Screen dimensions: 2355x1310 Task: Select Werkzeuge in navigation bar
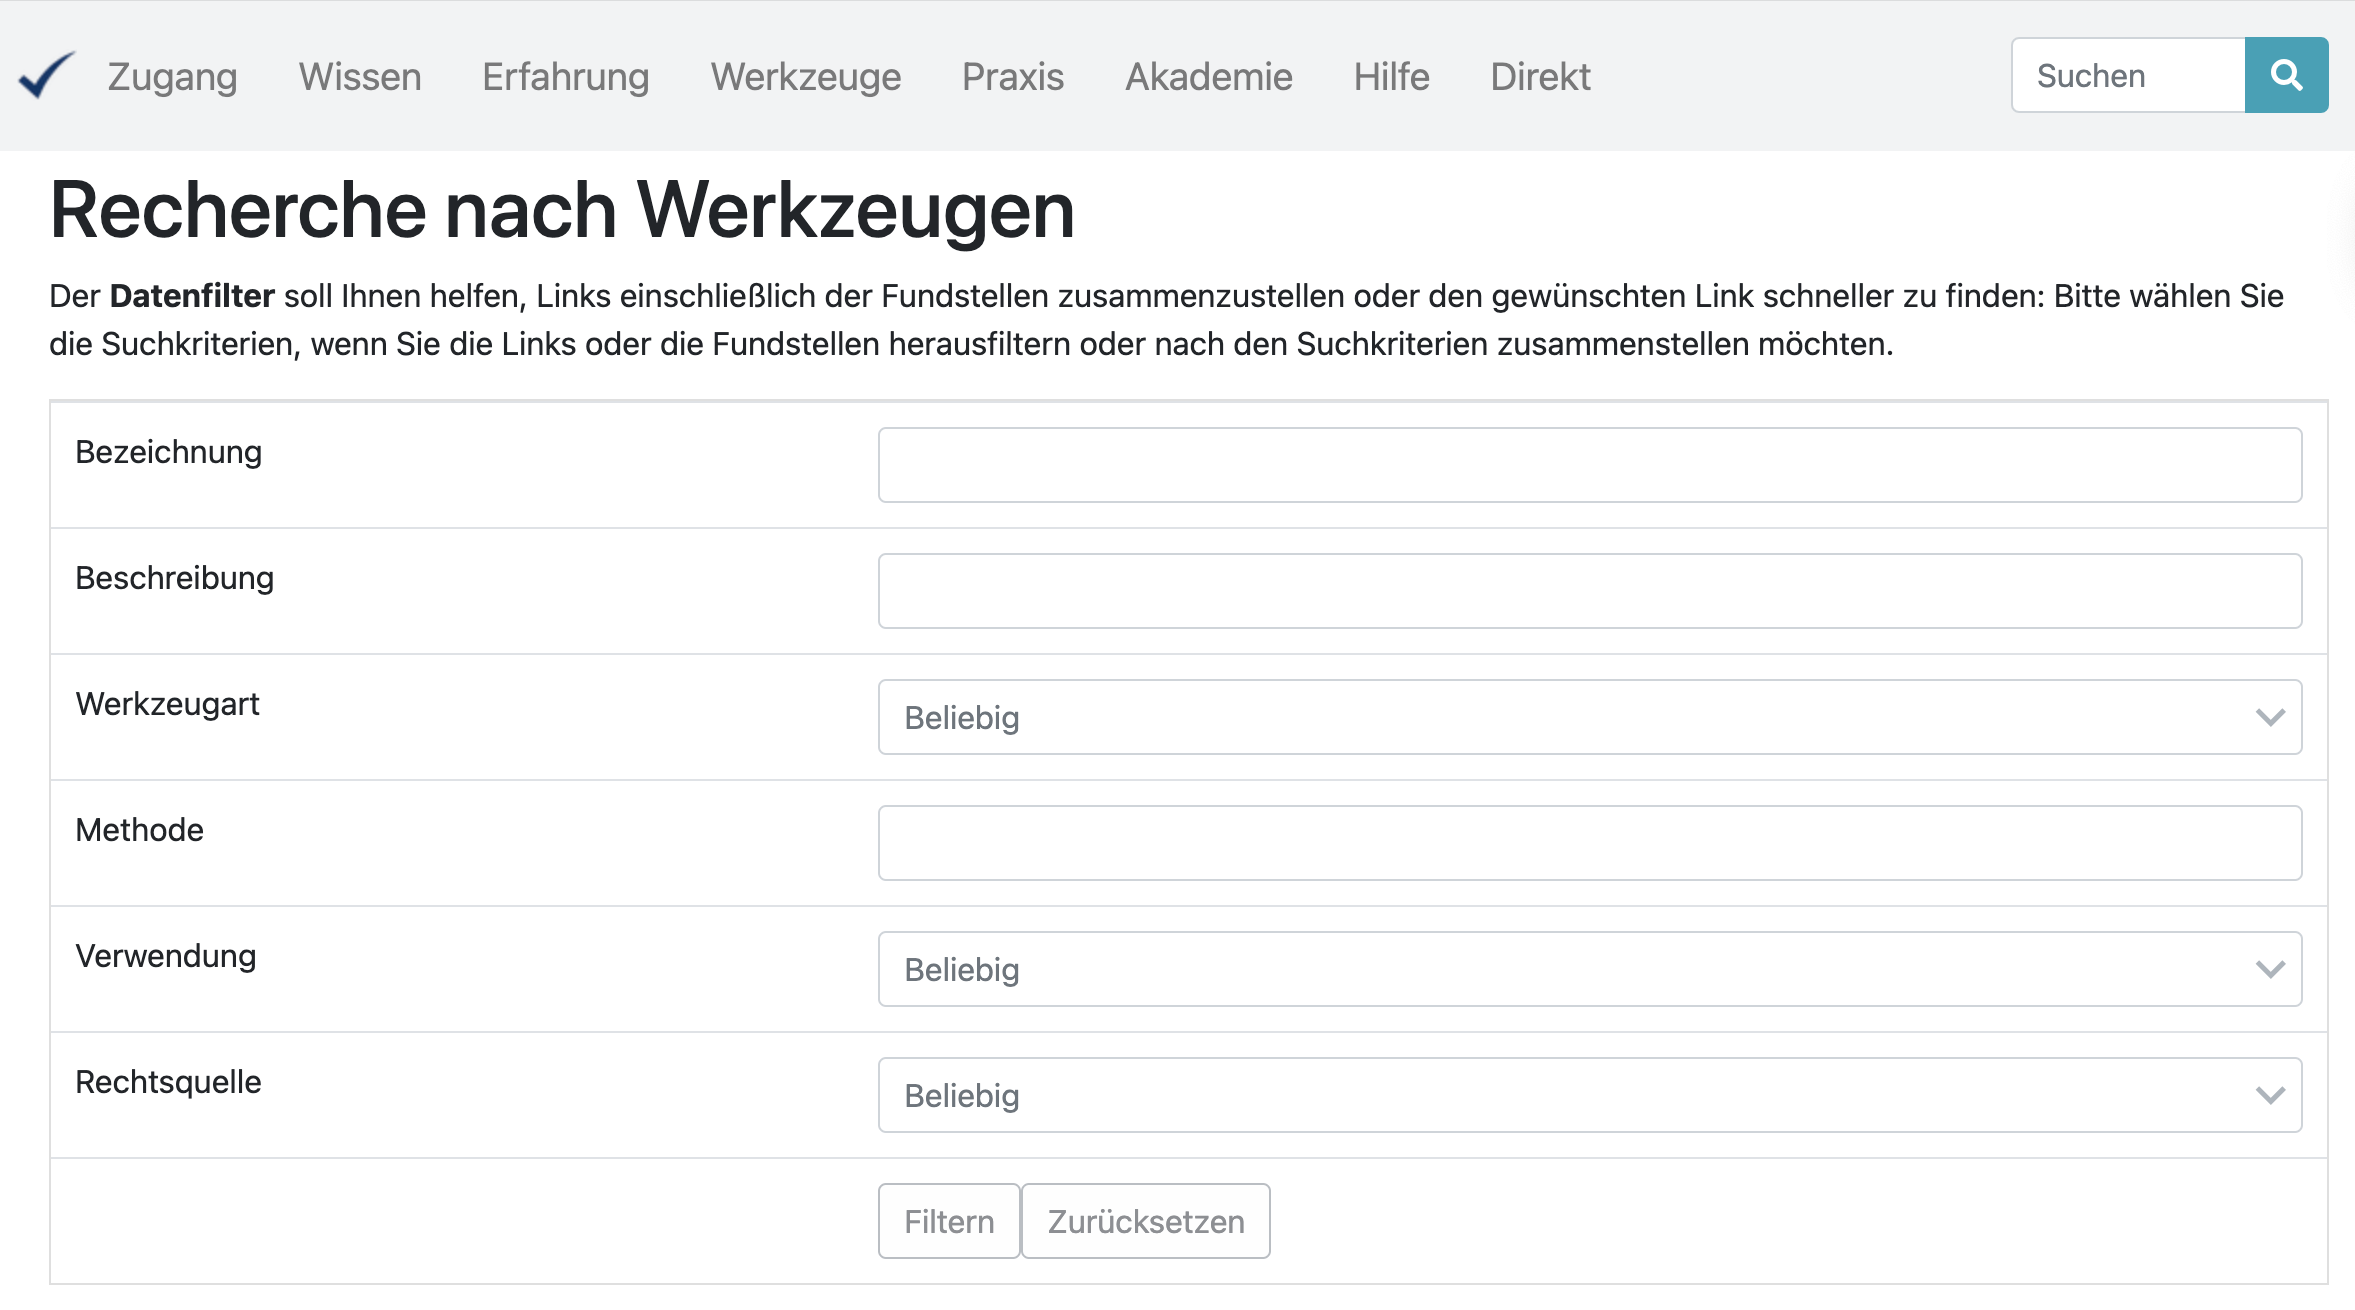coord(805,77)
